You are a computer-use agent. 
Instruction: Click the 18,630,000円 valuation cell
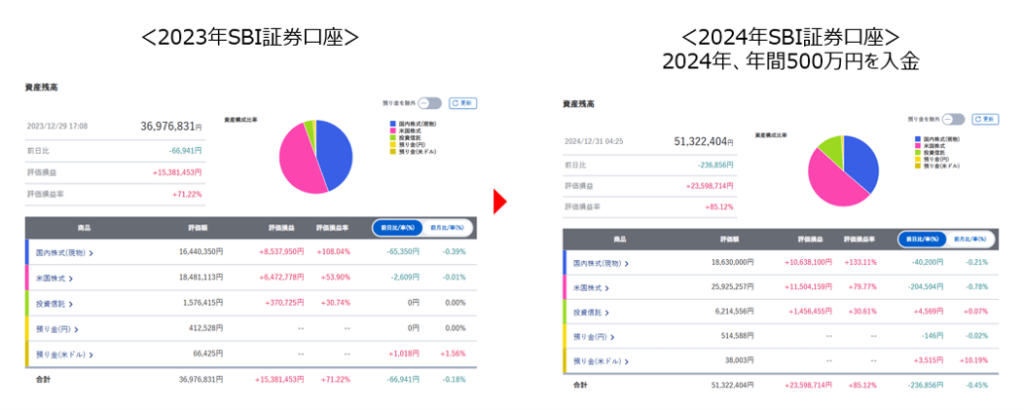[x=731, y=262]
